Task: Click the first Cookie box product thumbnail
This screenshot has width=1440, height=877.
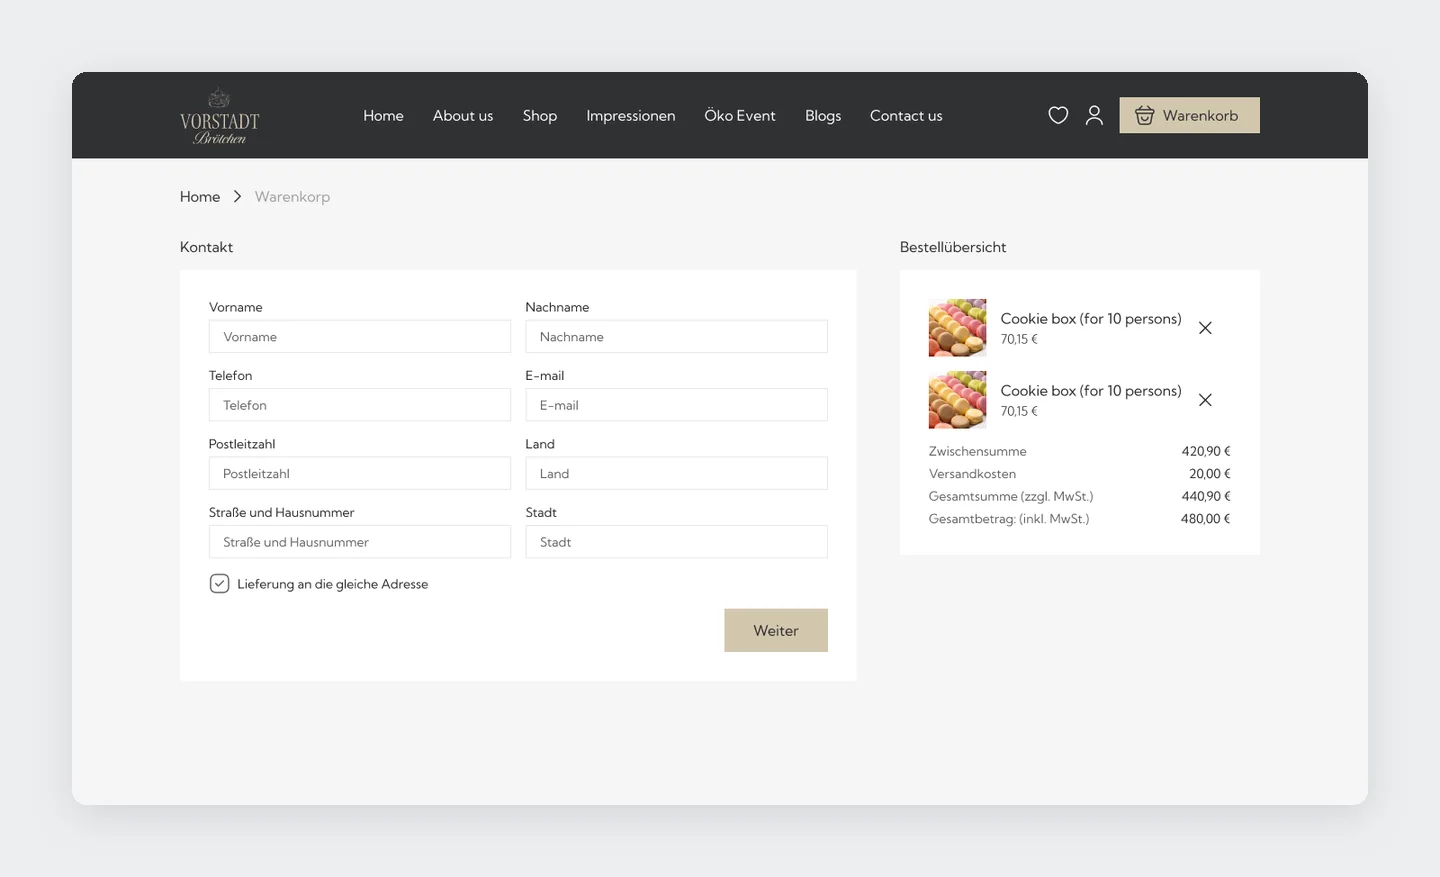Action: (957, 328)
